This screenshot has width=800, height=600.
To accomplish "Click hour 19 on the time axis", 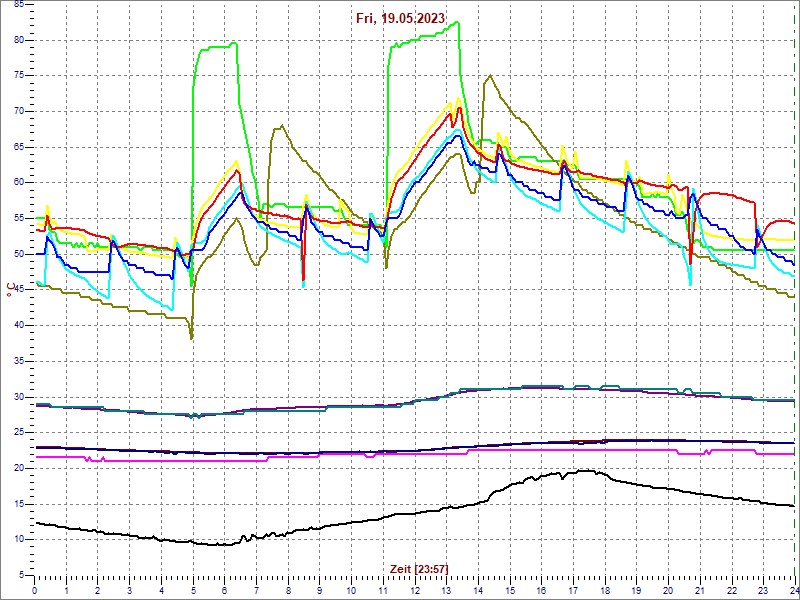I will tap(637, 588).
